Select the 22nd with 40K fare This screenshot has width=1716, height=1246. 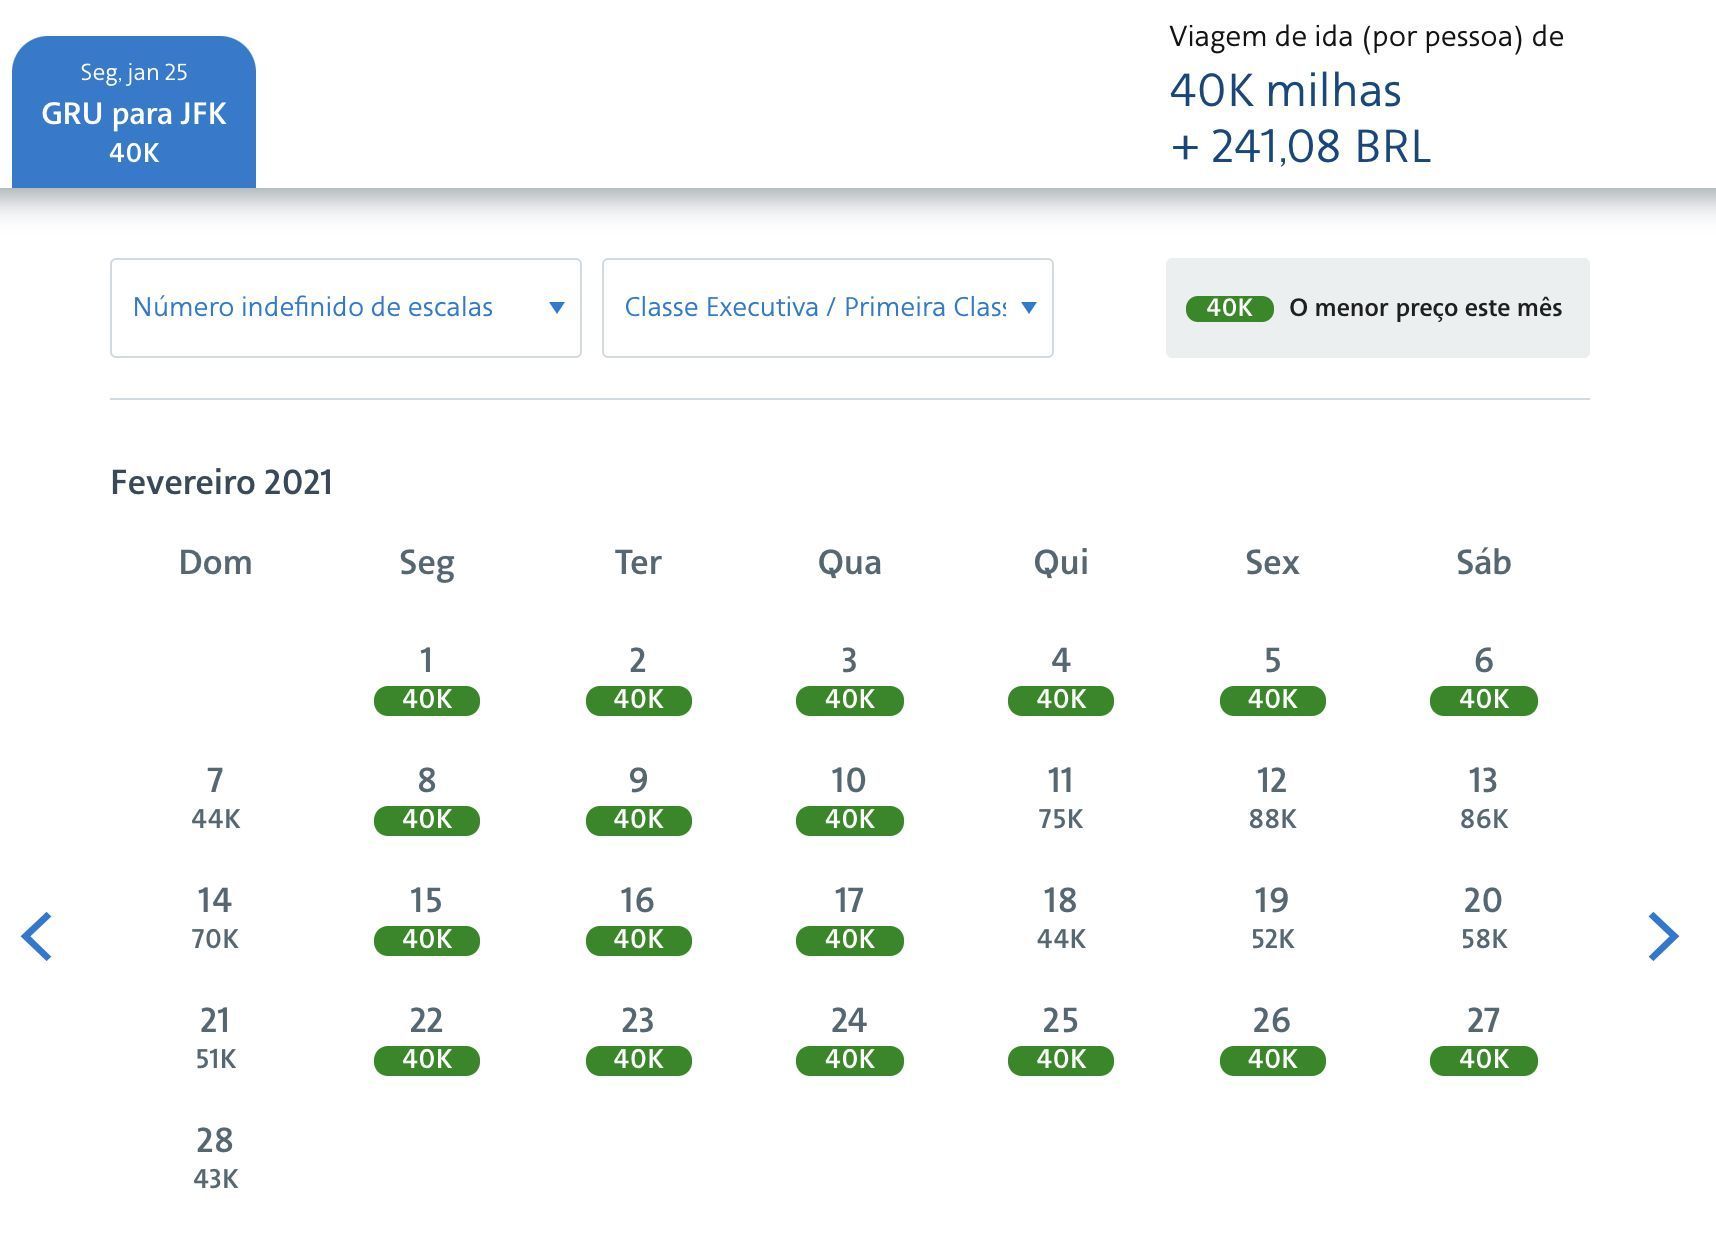coord(427,1040)
